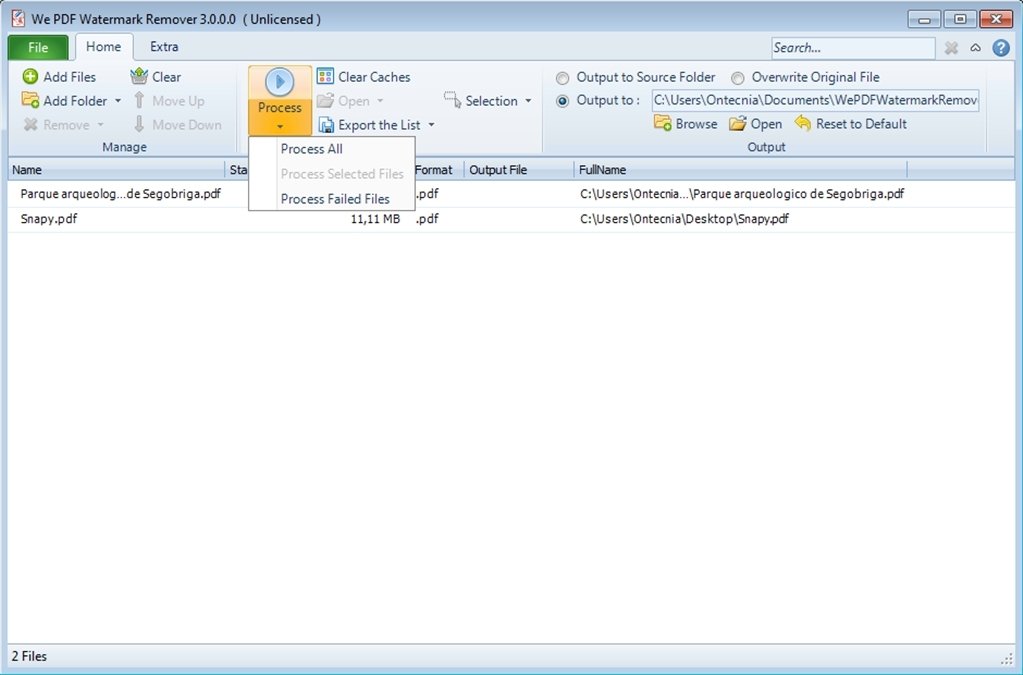Open the Help icon at top right
This screenshot has height=675, width=1023.
[1001, 47]
